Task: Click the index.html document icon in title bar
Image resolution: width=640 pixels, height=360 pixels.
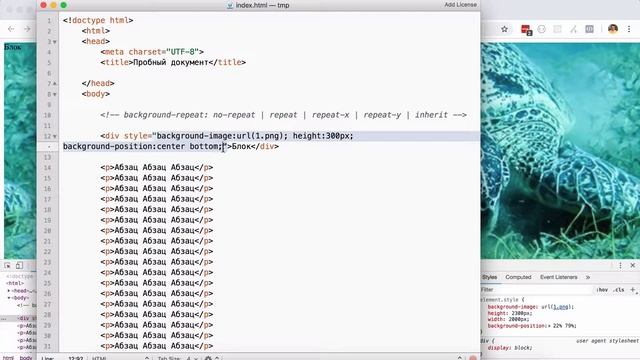Action: coord(230,5)
